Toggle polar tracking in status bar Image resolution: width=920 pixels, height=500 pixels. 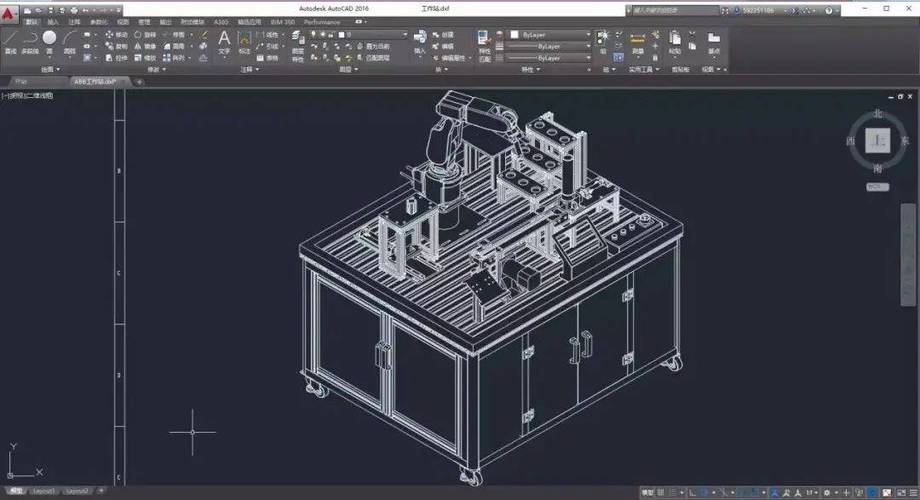705,492
